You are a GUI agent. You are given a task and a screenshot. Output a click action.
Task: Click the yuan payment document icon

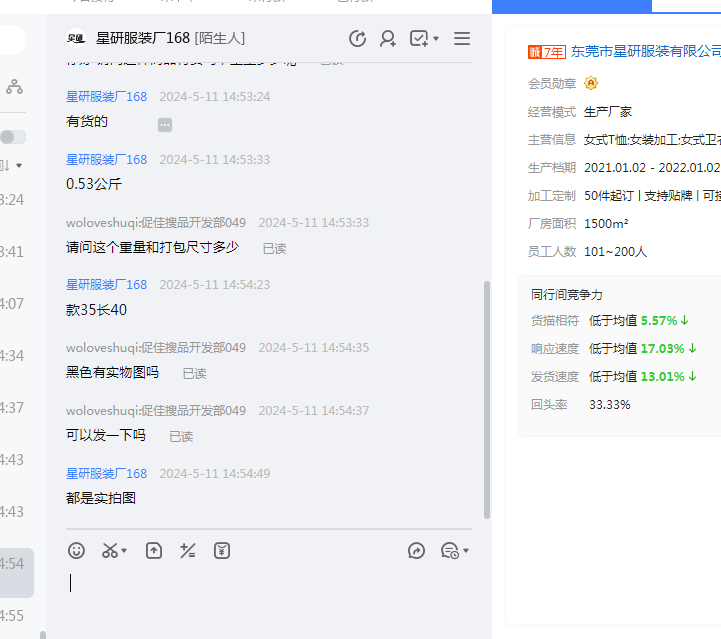(222, 550)
